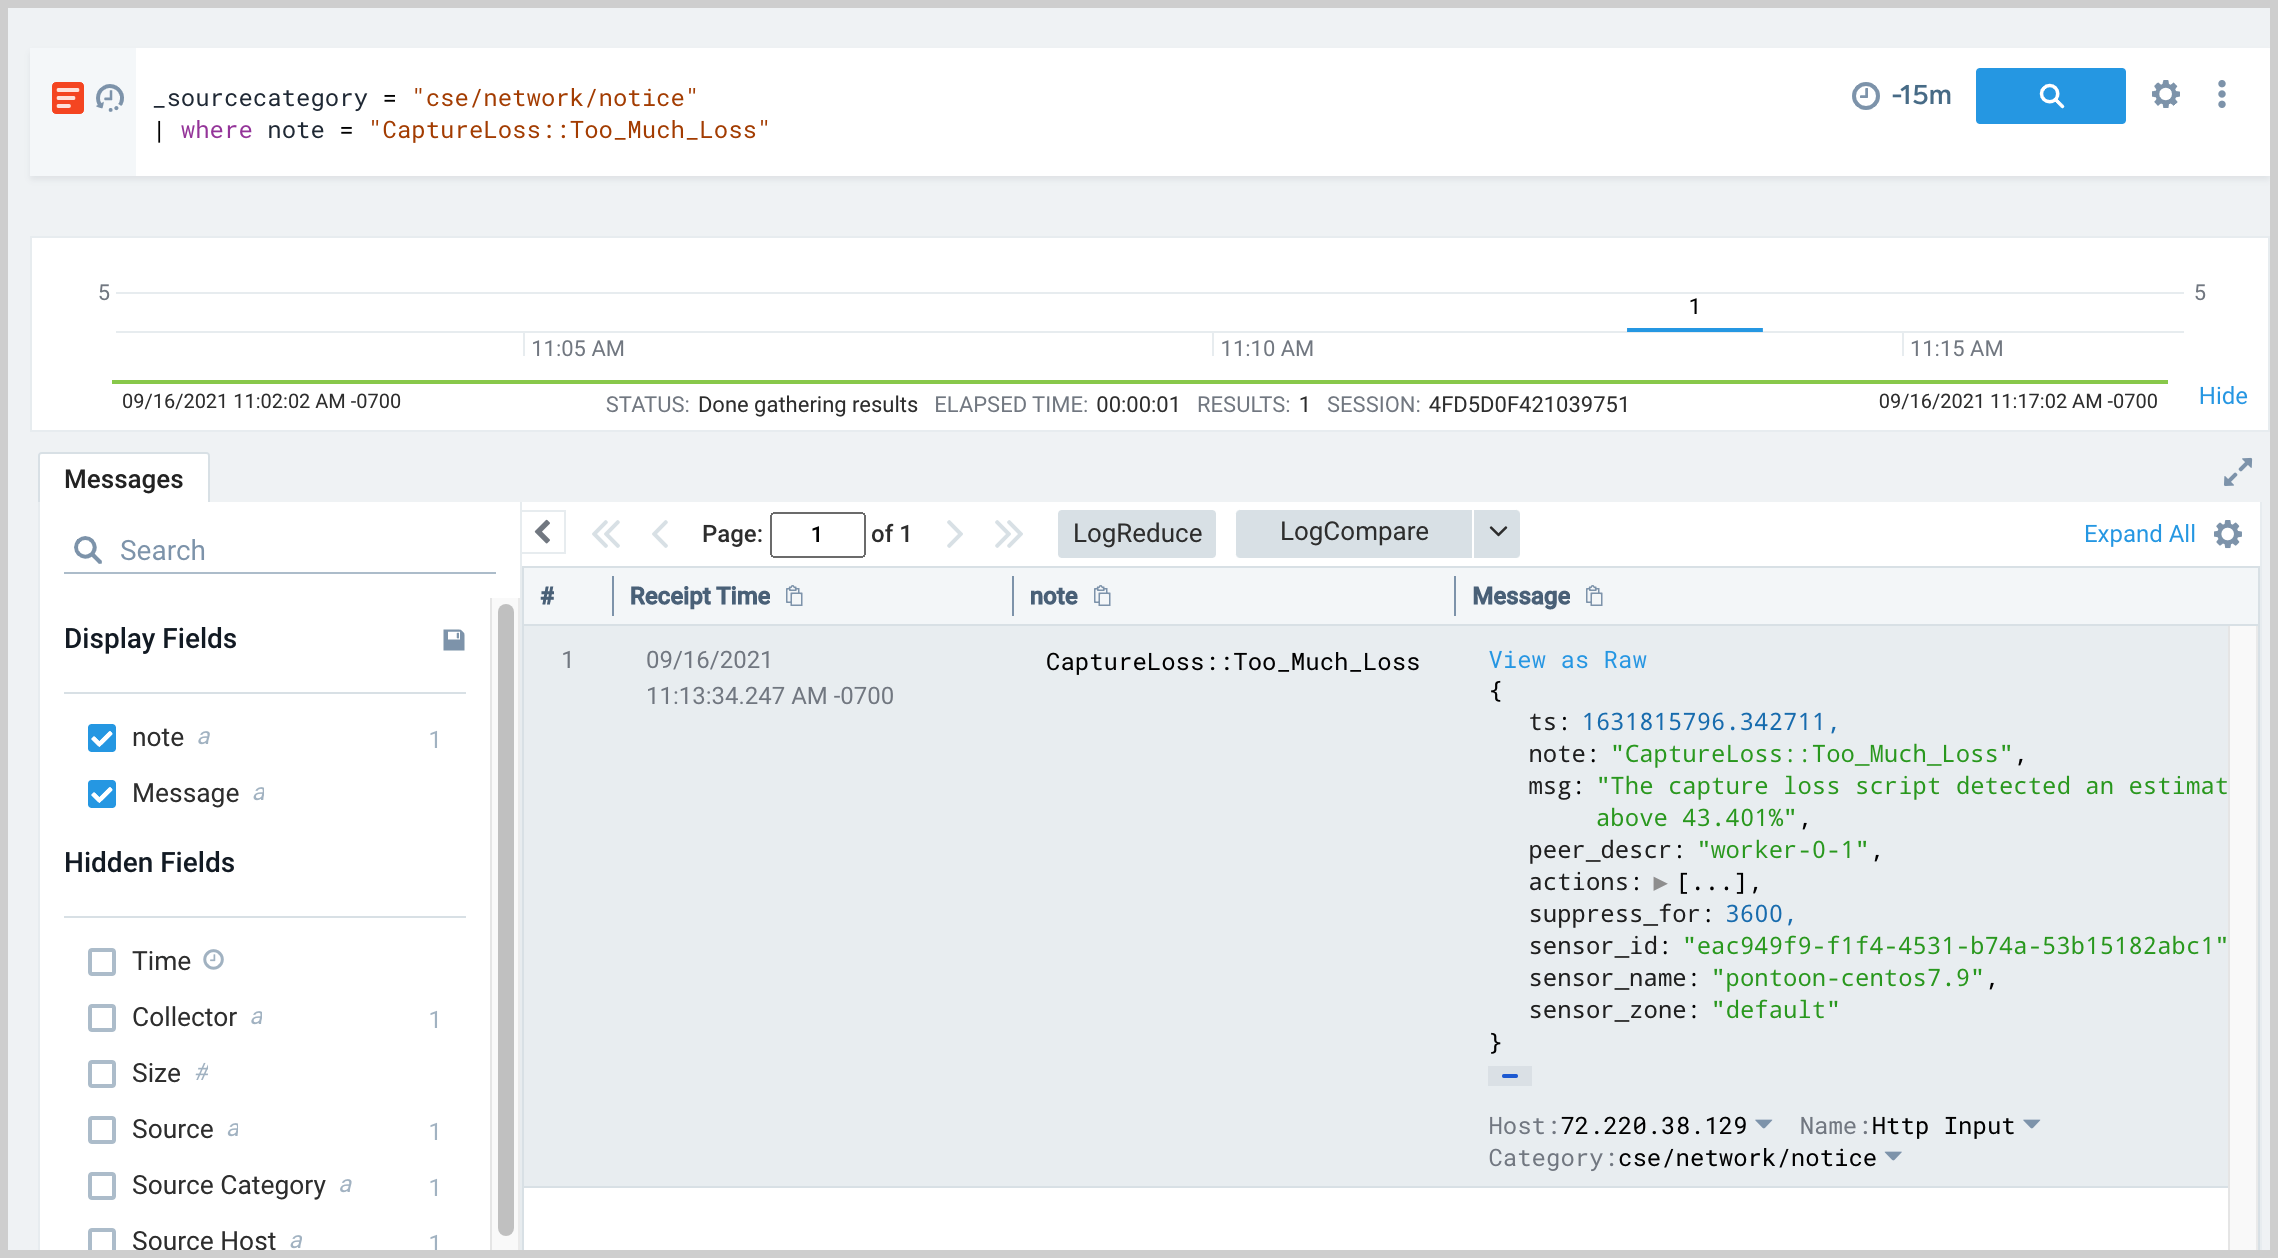2278x1258 pixels.
Task: Uncheck the note display field
Action: coord(102,738)
